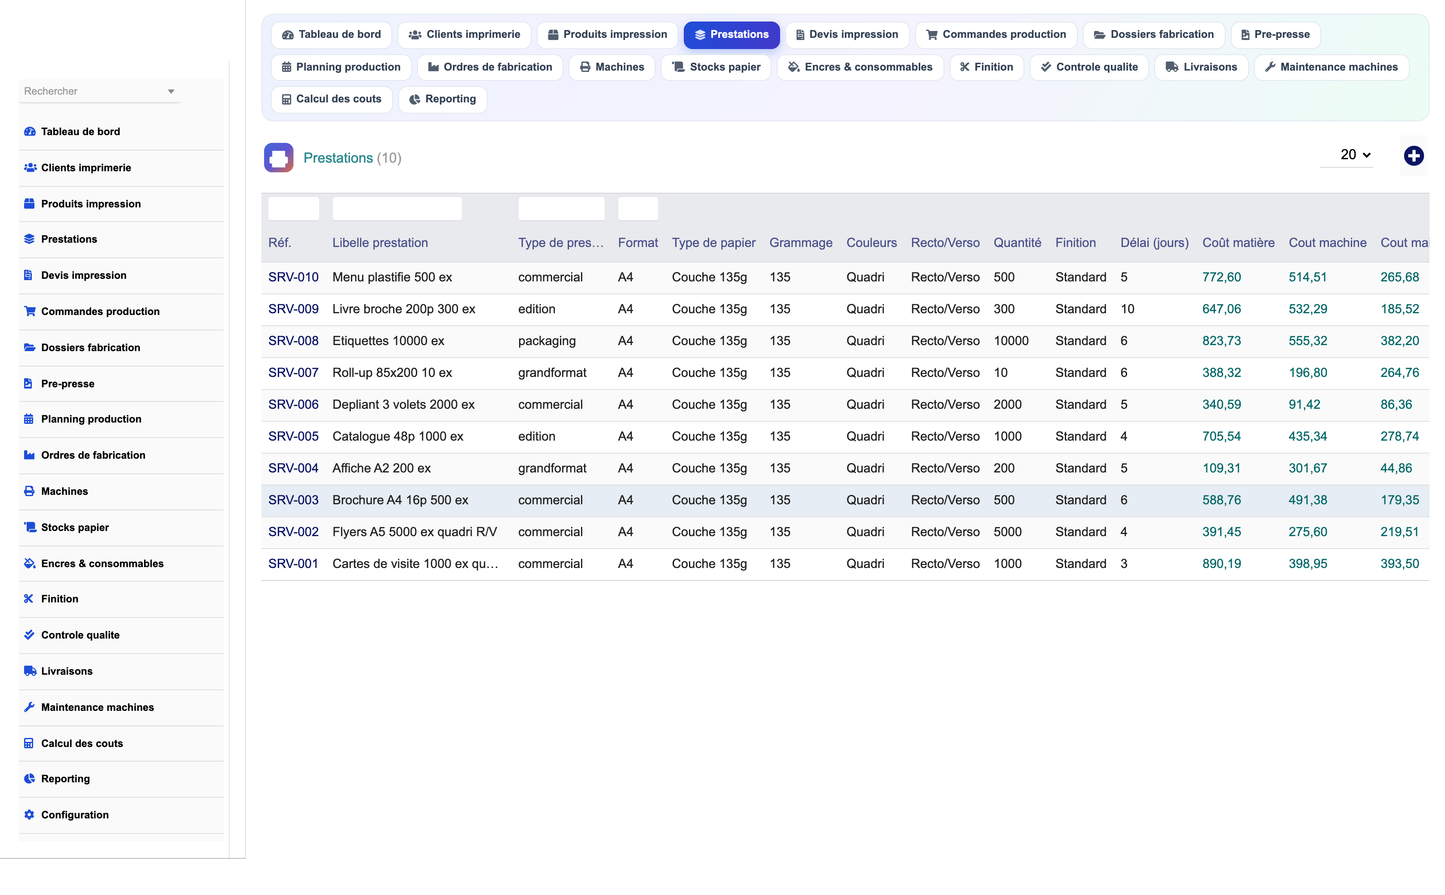
Task: Click the Clients imprimerie sidebar icon
Action: coord(30,168)
